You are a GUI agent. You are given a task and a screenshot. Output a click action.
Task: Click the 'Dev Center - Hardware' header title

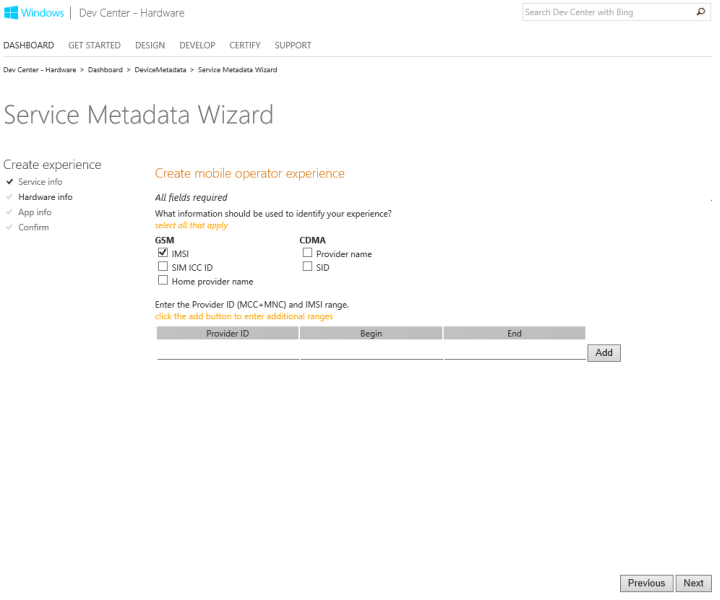click(x=132, y=13)
